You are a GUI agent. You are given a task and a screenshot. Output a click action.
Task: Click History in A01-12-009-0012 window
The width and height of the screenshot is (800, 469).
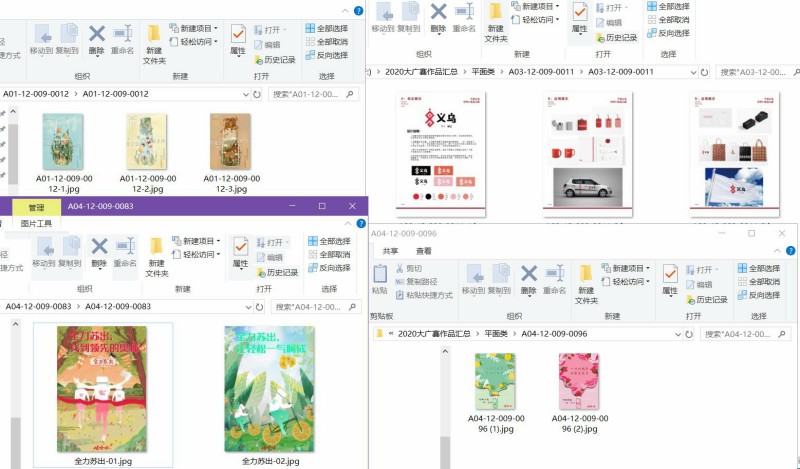(275, 60)
